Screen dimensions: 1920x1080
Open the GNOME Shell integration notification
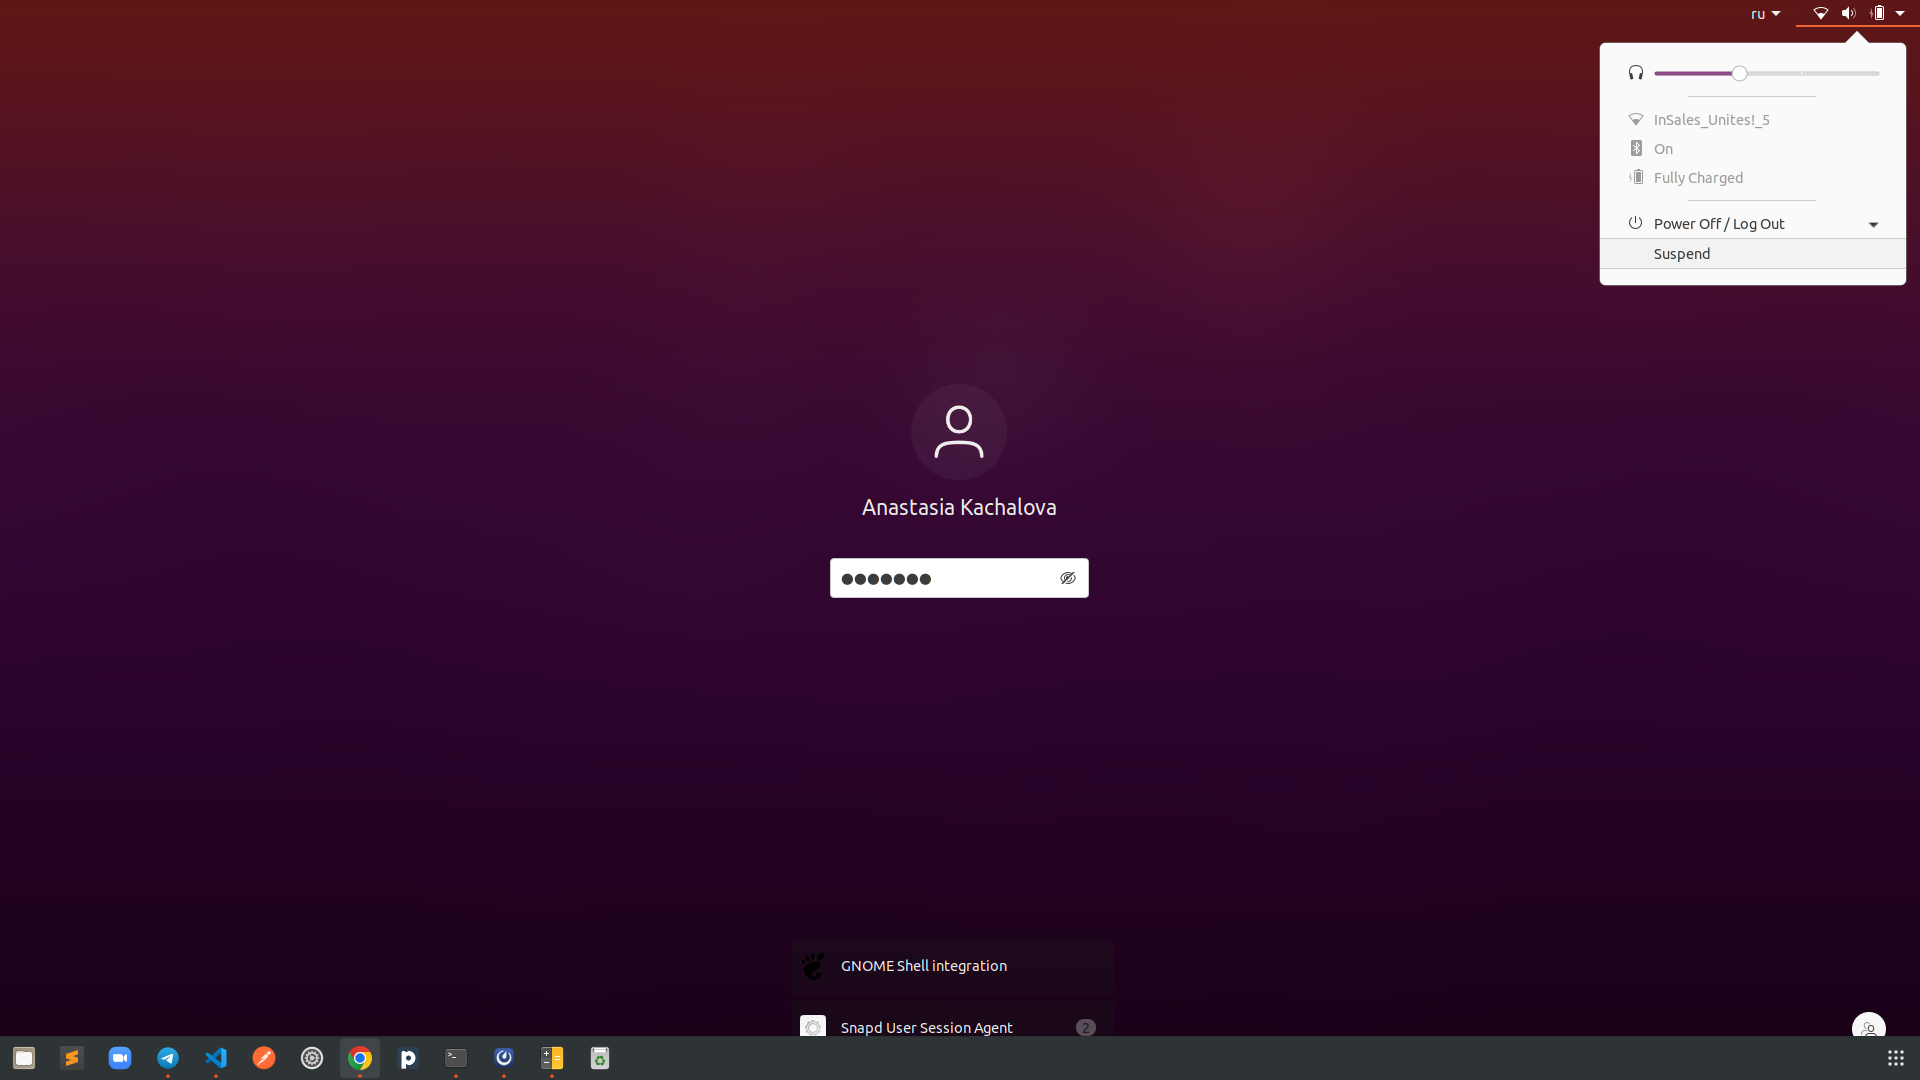pyautogui.click(x=952, y=966)
